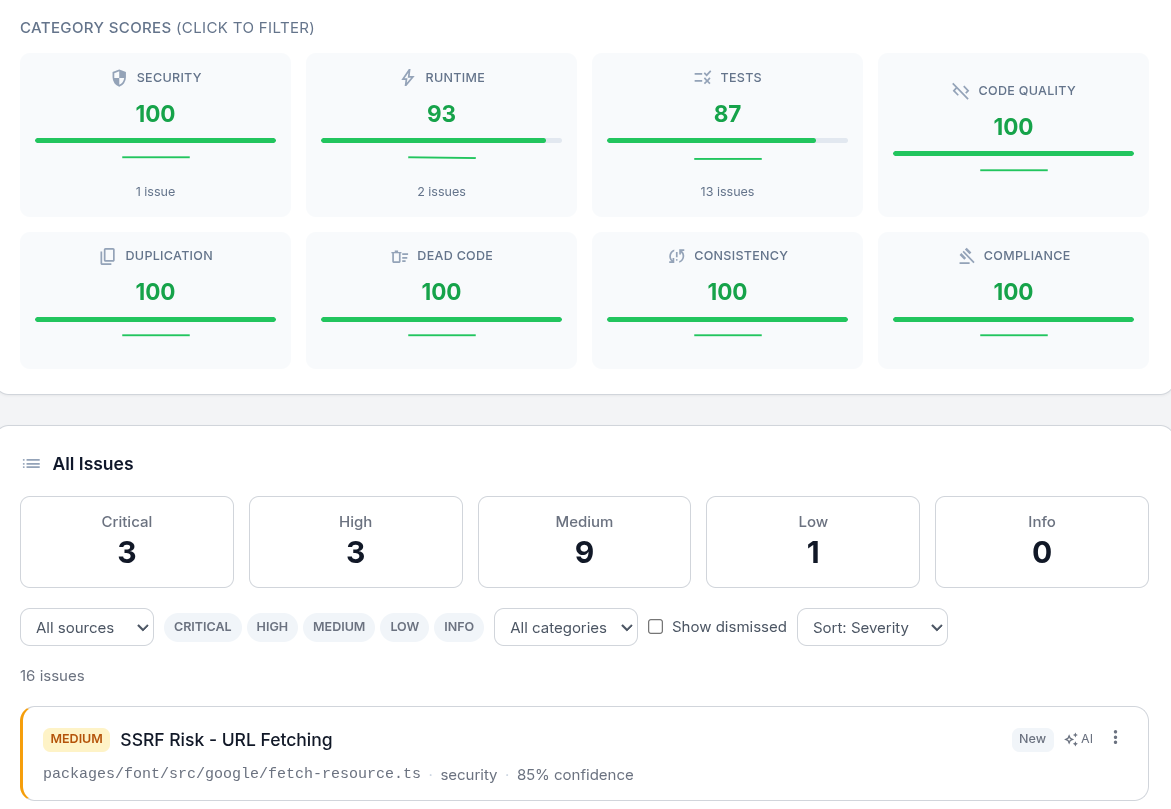The height and width of the screenshot is (809, 1171).
Task: Open the SSRF Risk - URL Fetching issue
Action: 226,740
